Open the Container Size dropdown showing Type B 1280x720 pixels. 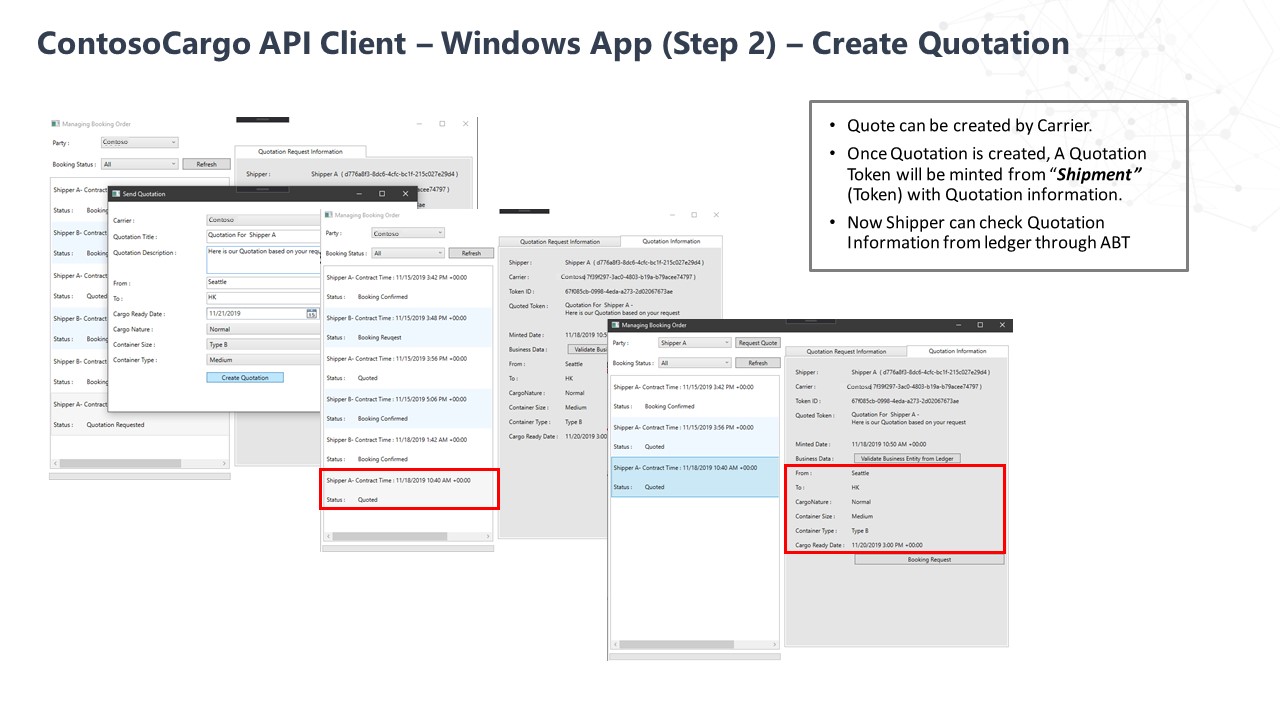[x=263, y=344]
